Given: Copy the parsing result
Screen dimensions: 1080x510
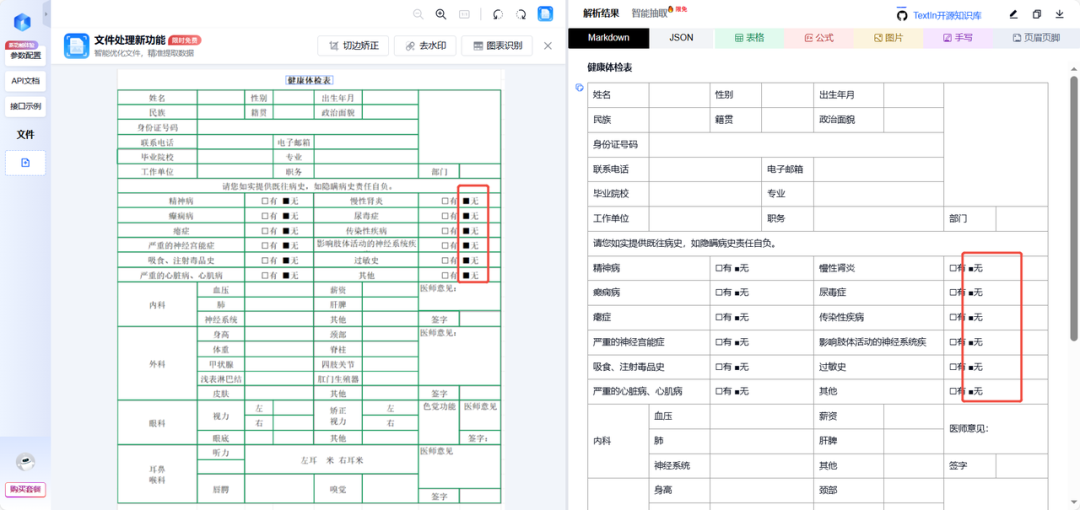Looking at the screenshot, I should pyautogui.click(x=1036, y=14).
